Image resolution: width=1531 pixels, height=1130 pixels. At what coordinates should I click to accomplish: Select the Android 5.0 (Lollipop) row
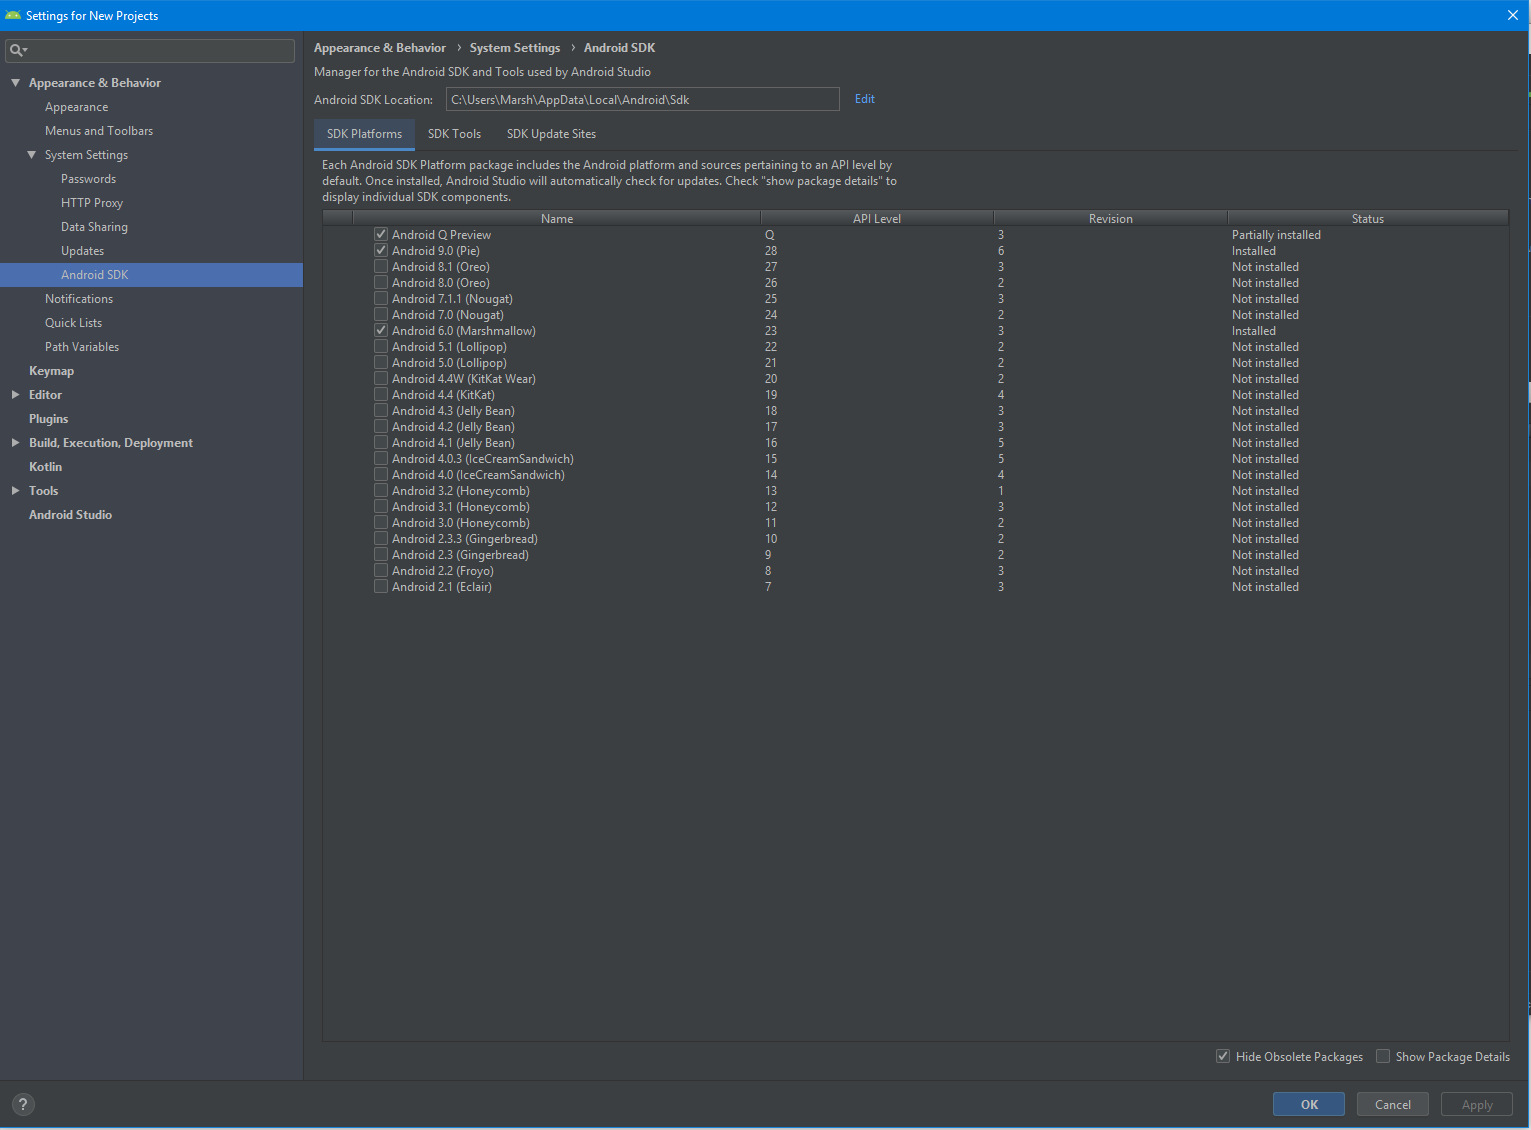915,362
